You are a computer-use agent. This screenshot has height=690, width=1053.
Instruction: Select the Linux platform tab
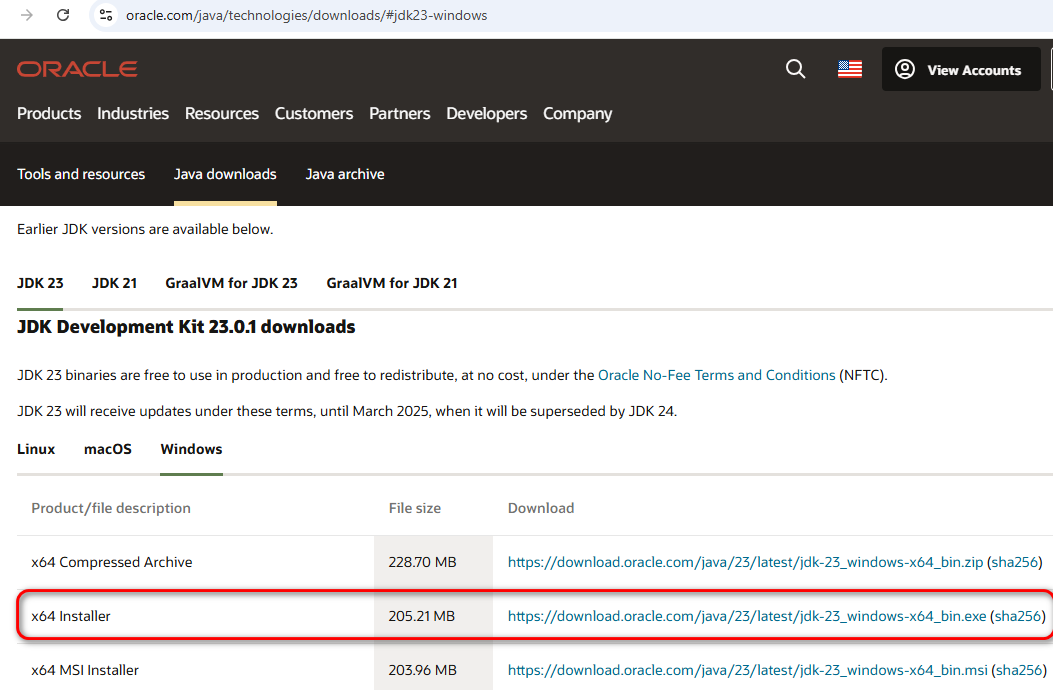pyautogui.click(x=36, y=449)
